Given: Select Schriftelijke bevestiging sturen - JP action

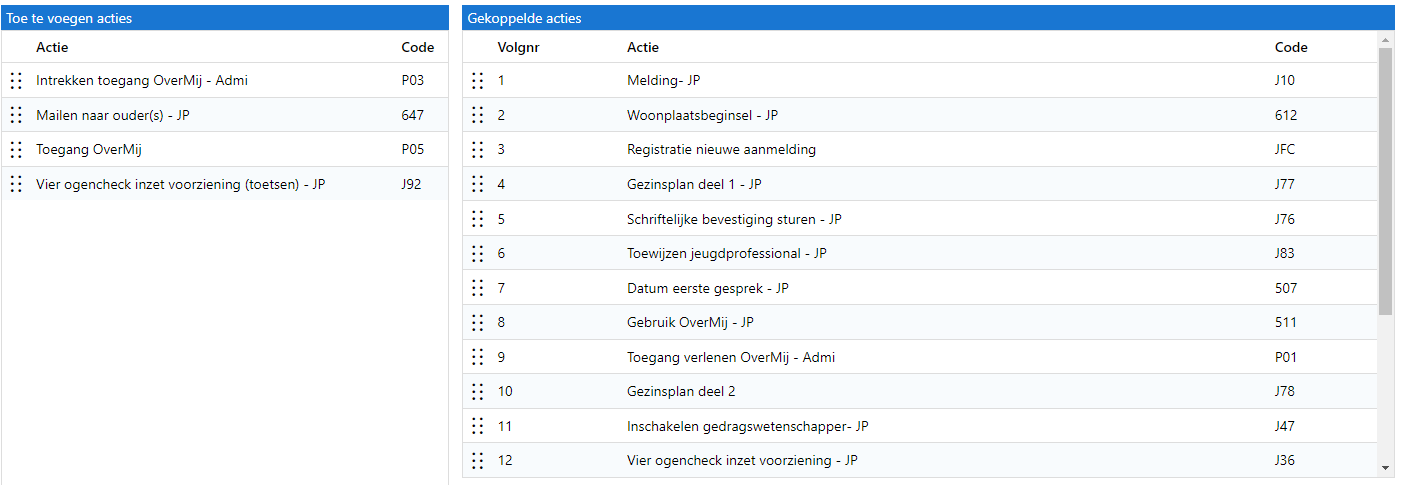Looking at the screenshot, I should point(734,219).
